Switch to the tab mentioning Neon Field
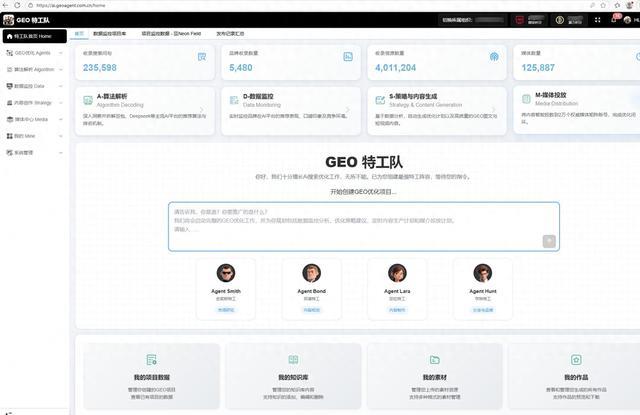This screenshot has height=415, width=640. [x=171, y=34]
